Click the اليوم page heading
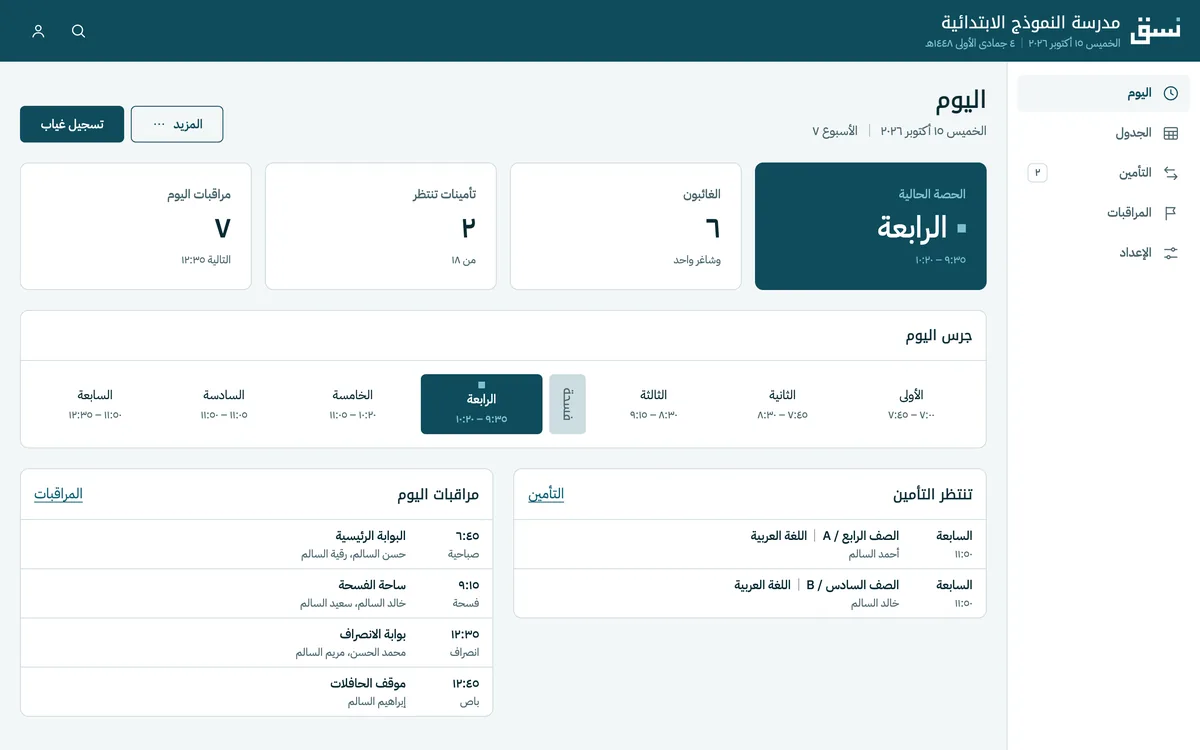Viewport: 1200px width, 750px height. point(961,100)
